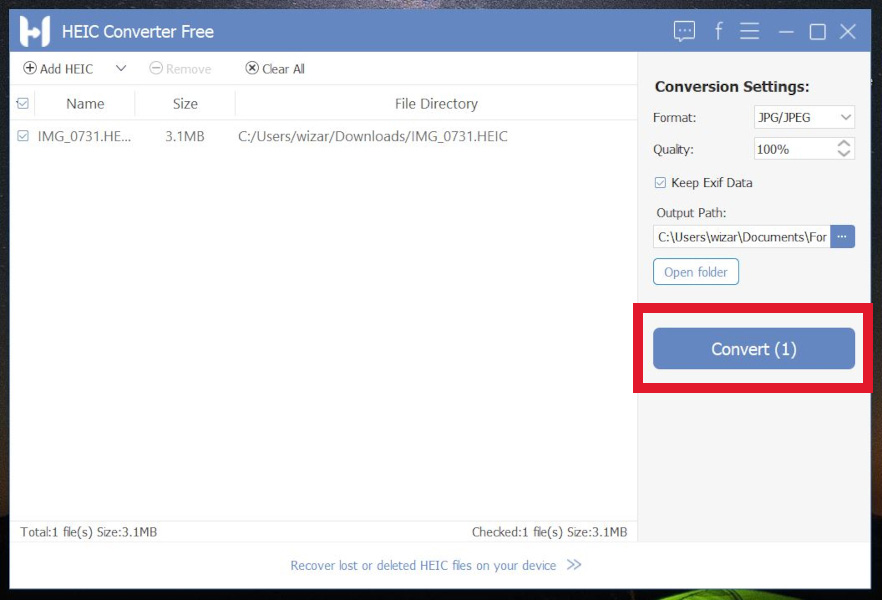Click the browse button for Output Path

click(x=842, y=237)
